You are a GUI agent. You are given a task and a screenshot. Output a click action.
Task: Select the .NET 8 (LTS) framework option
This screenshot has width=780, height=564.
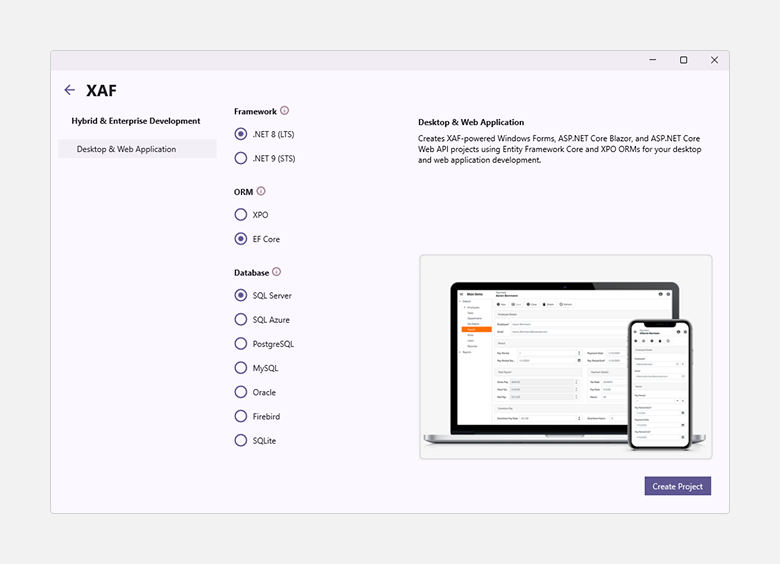tap(240, 134)
